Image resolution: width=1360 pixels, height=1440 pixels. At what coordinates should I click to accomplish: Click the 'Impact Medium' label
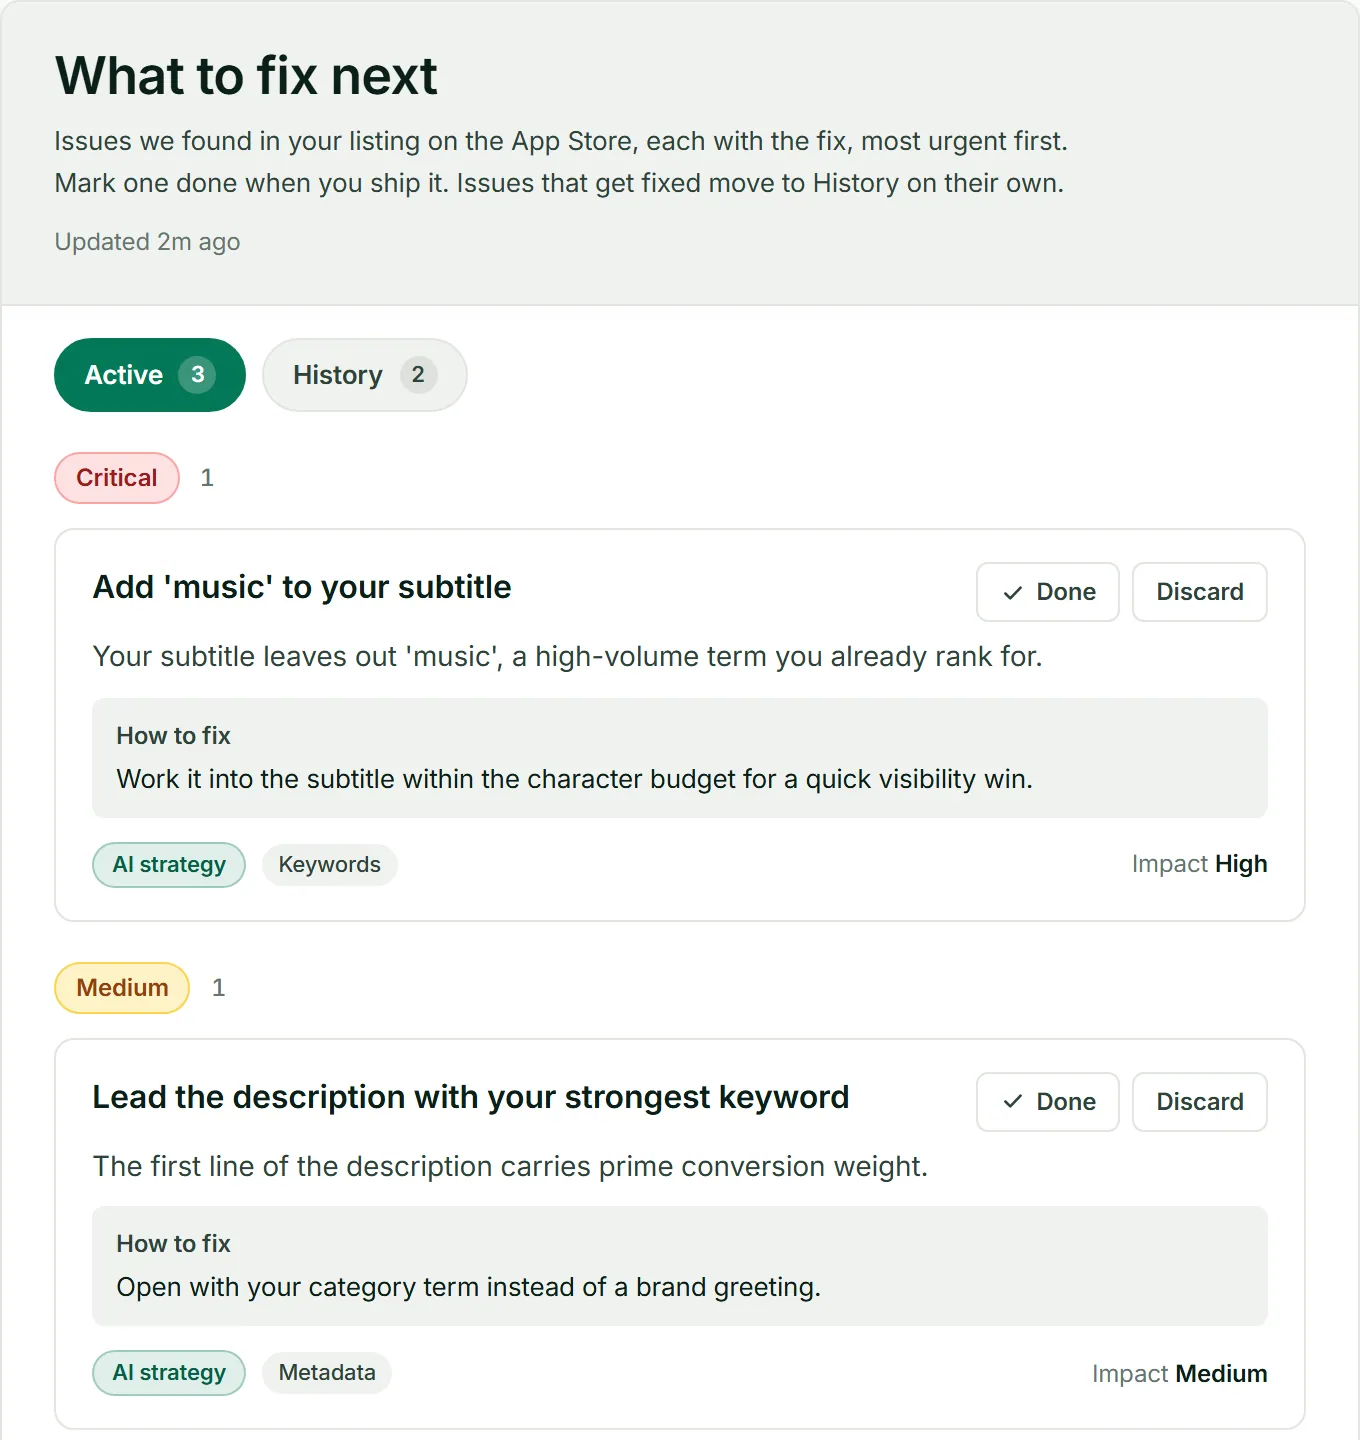[x=1179, y=1374]
